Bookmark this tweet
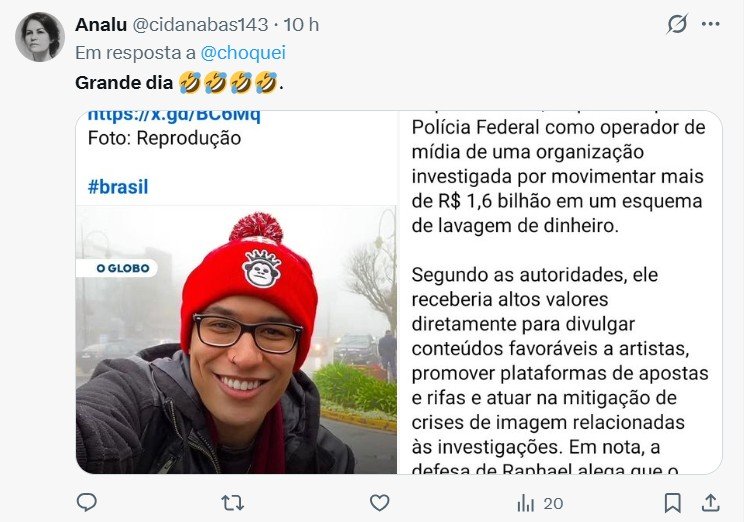Image resolution: width=745 pixels, height=522 pixels. coord(672,503)
